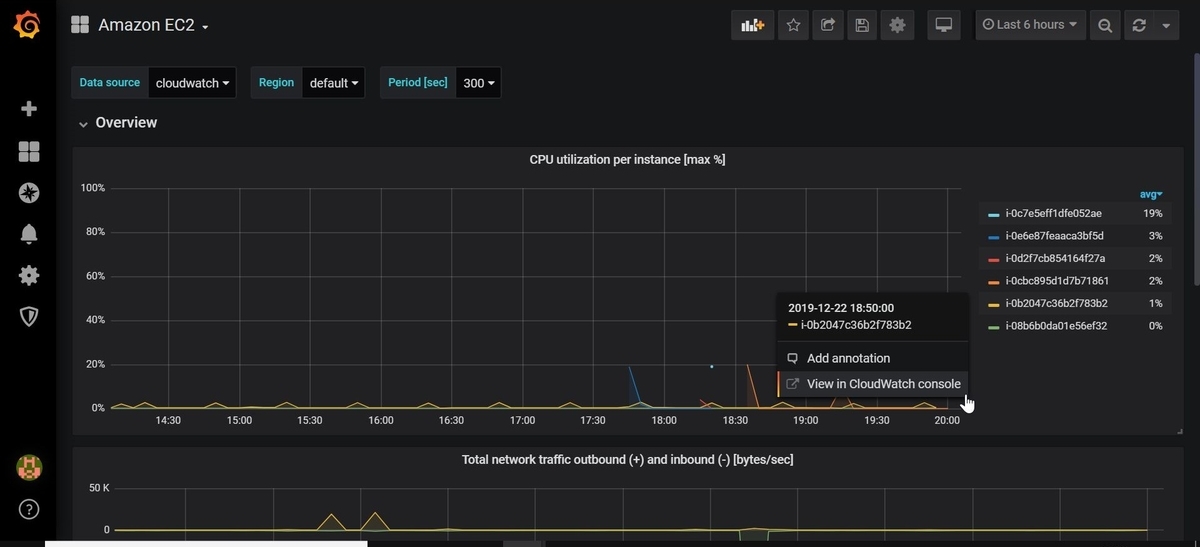Screen dimensions: 1200x547
Task: Toggle series i-0e6e87feaaca3bf5d in legend
Action: tap(1054, 236)
